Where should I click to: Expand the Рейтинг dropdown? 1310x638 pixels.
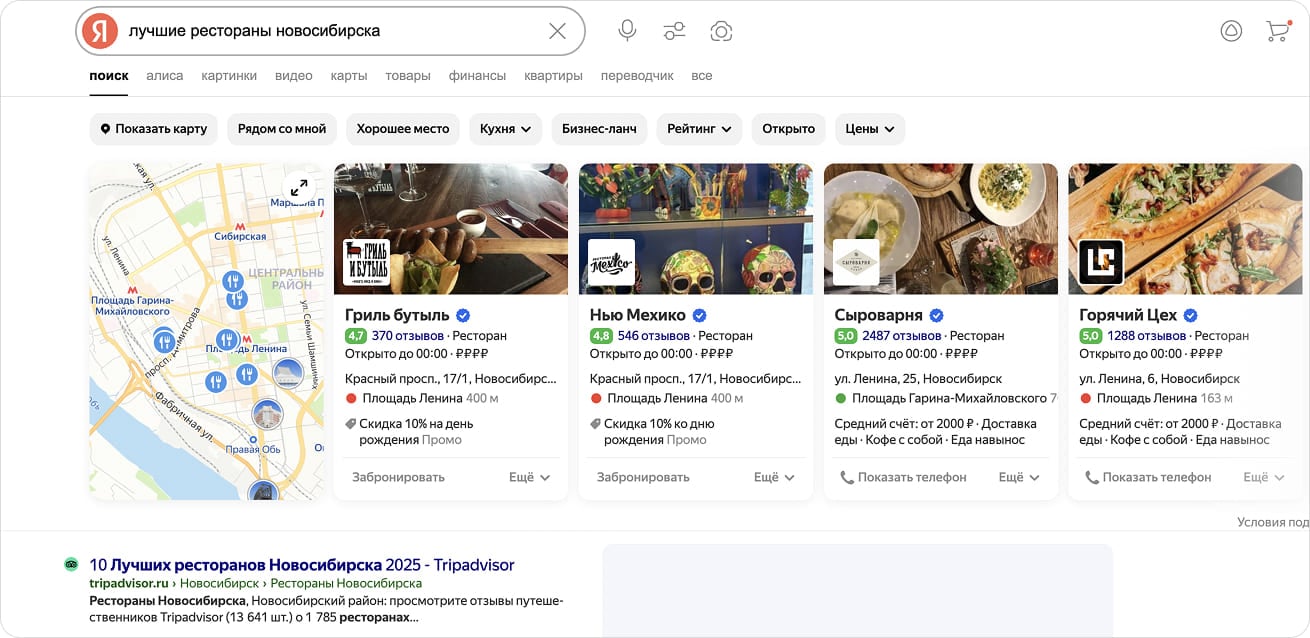click(x=698, y=129)
